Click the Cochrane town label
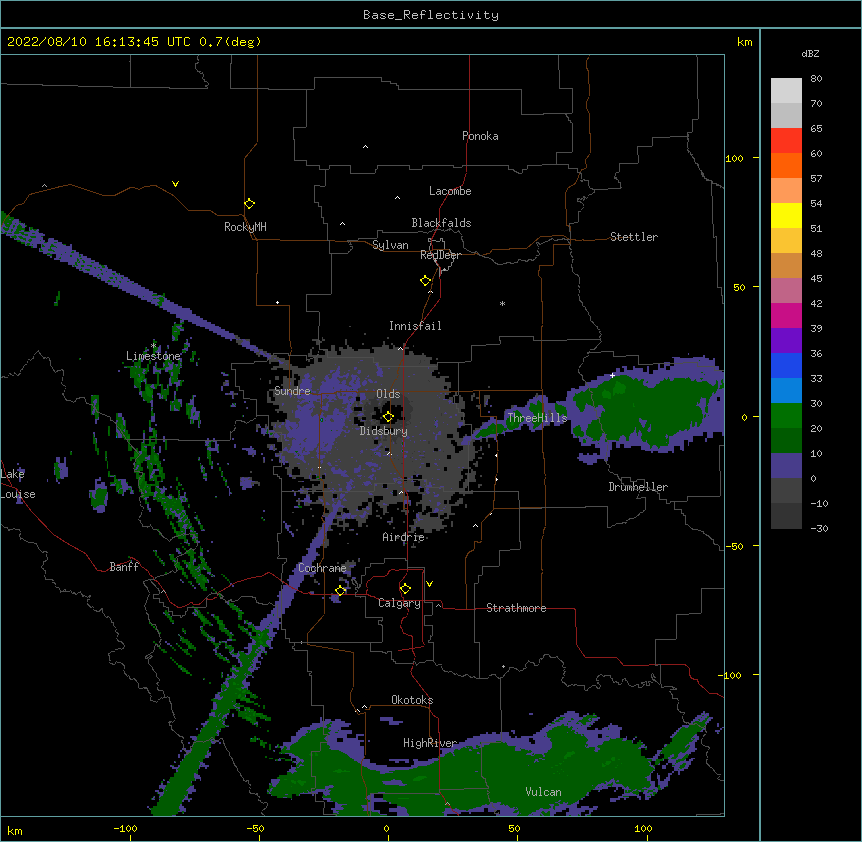This screenshot has width=862, height=842. (322, 568)
